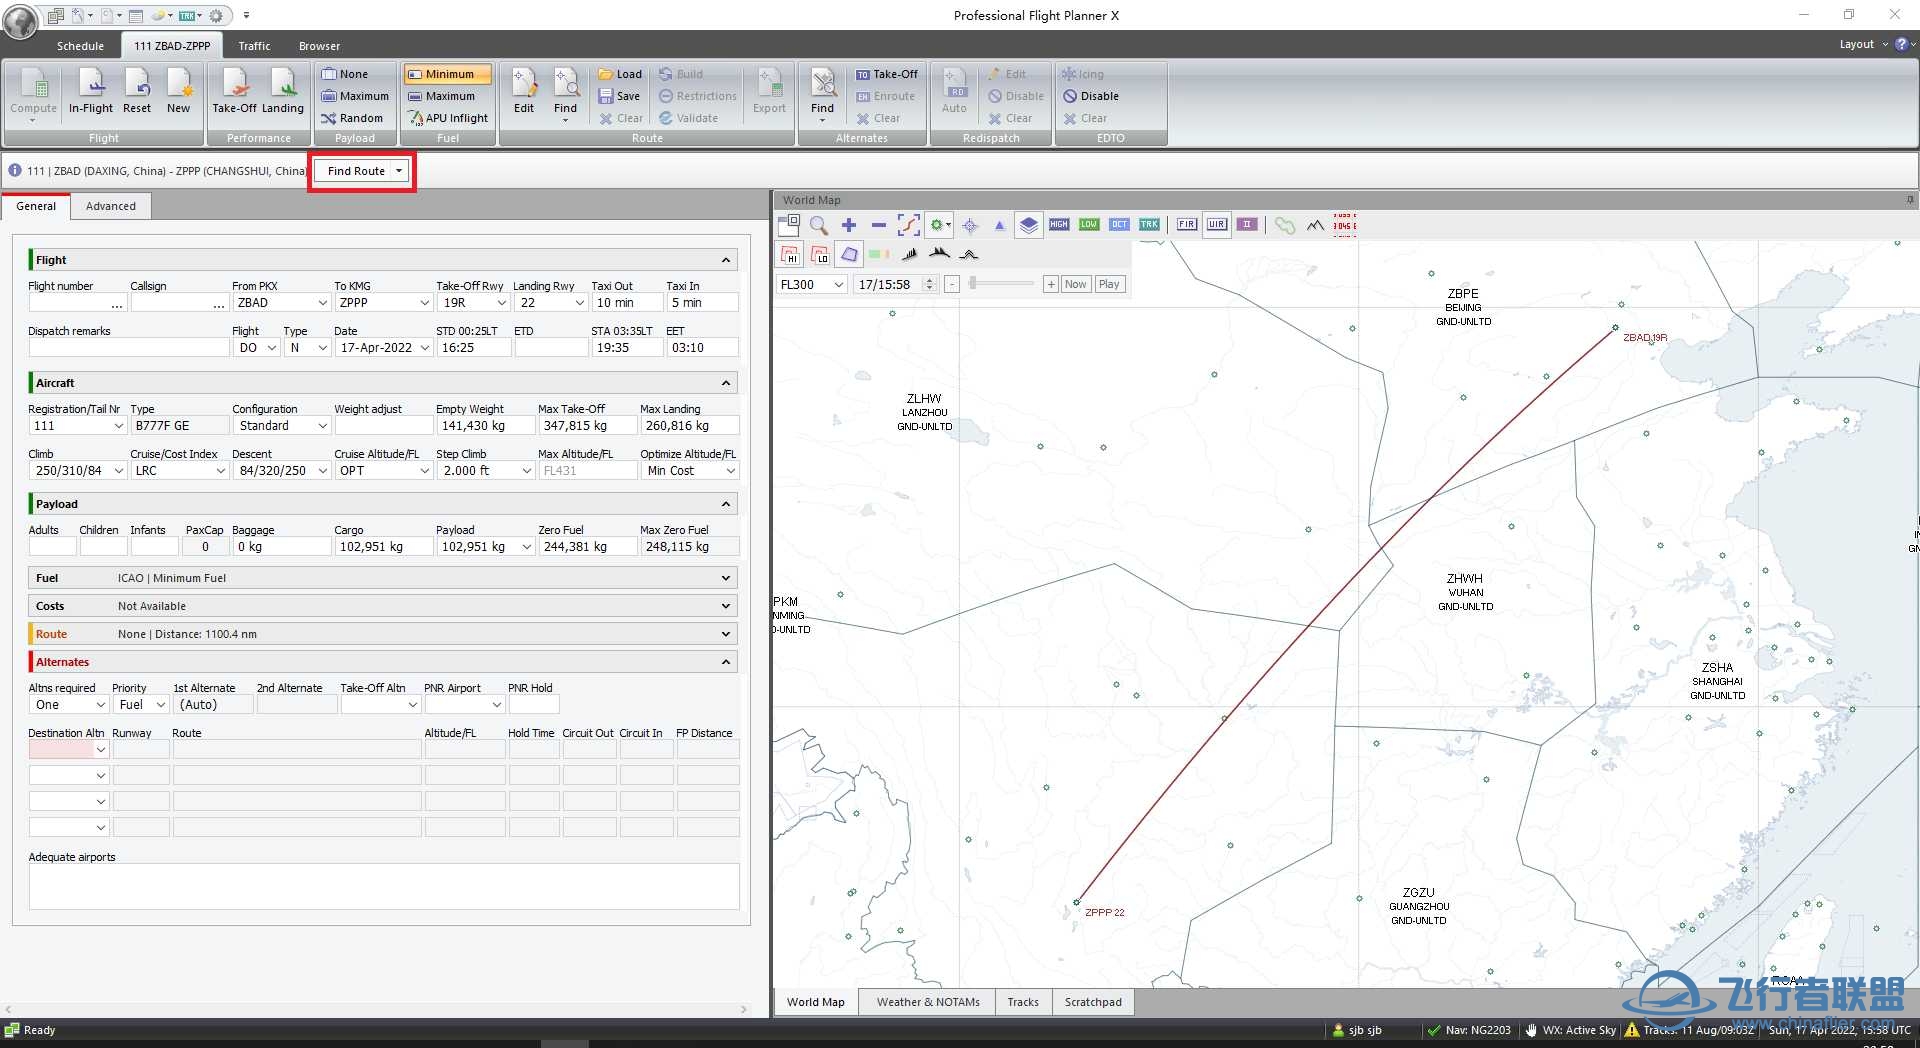Click the time slider plus button
1920x1048 pixels.
click(x=1050, y=284)
